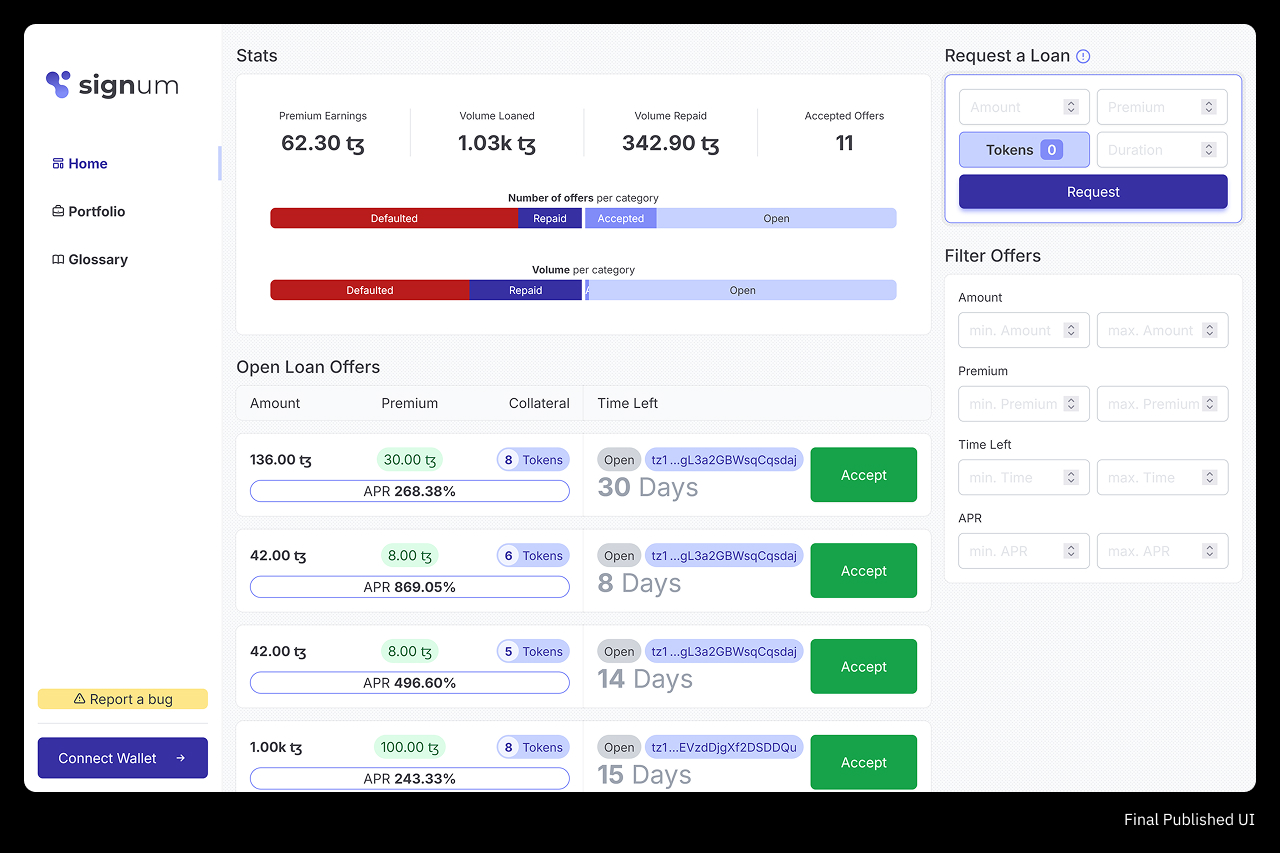Click the Home dashboard icon in sidebar

(58, 164)
